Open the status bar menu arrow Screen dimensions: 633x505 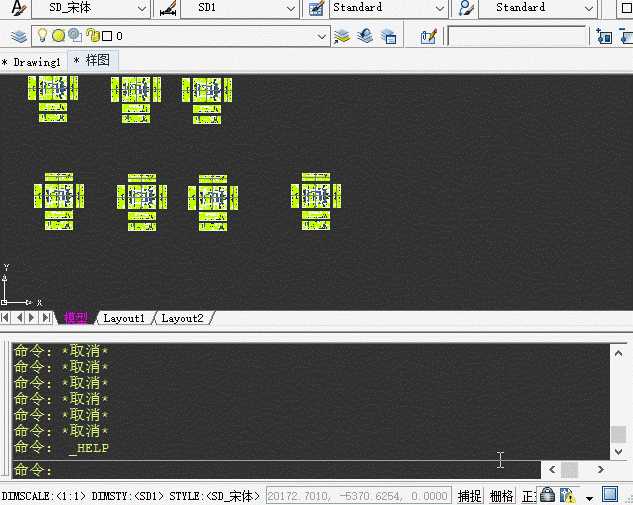click(x=589, y=498)
